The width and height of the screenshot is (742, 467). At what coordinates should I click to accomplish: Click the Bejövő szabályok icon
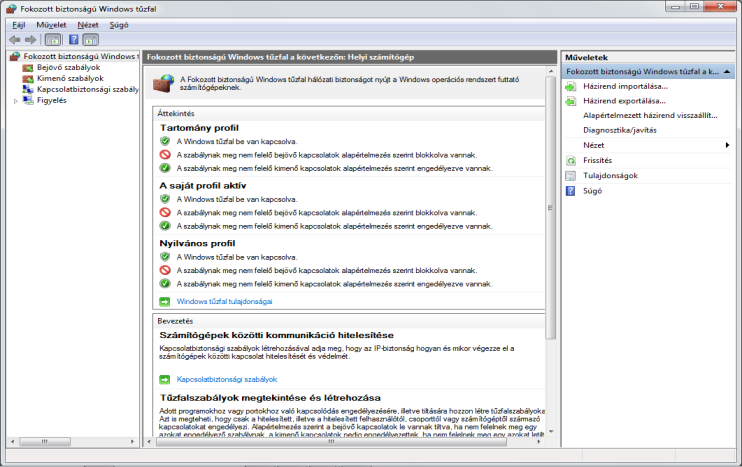pyautogui.click(x=28, y=68)
